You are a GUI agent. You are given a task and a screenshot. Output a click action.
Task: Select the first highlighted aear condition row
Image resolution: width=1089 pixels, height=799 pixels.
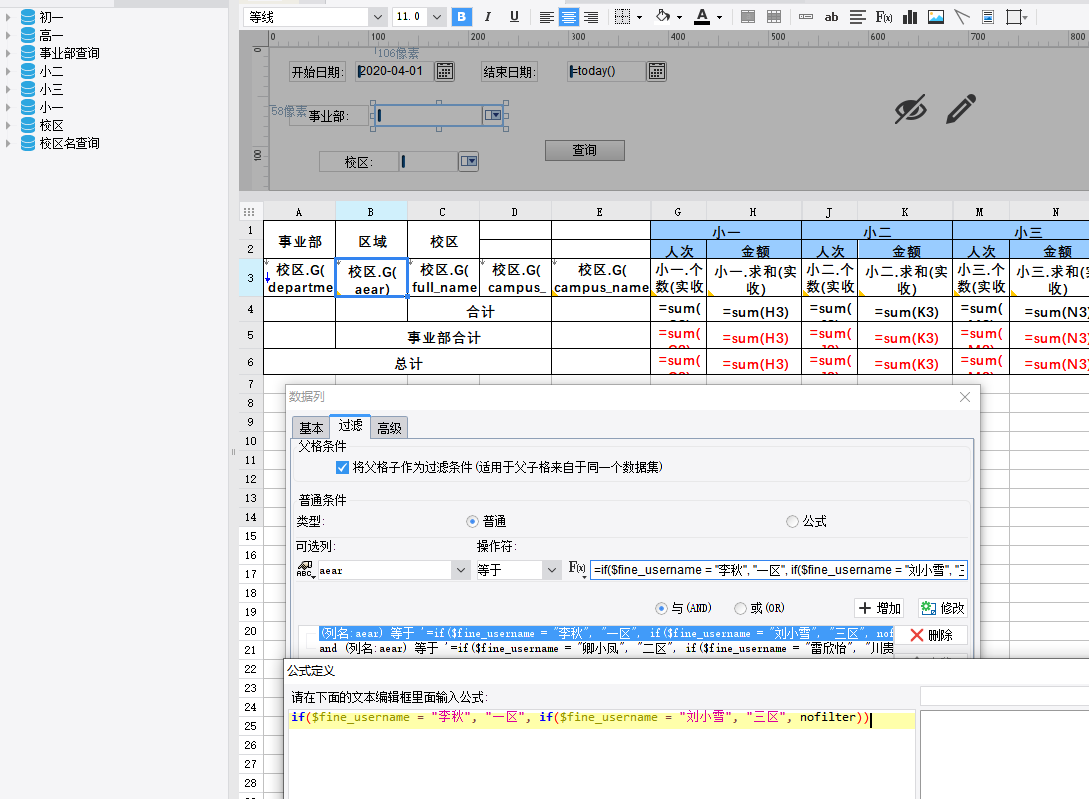pos(606,634)
